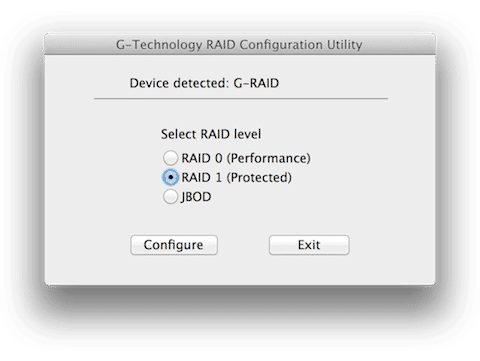Choose the JBOD radio button
Screen dimensions: 480x361
[170, 197]
